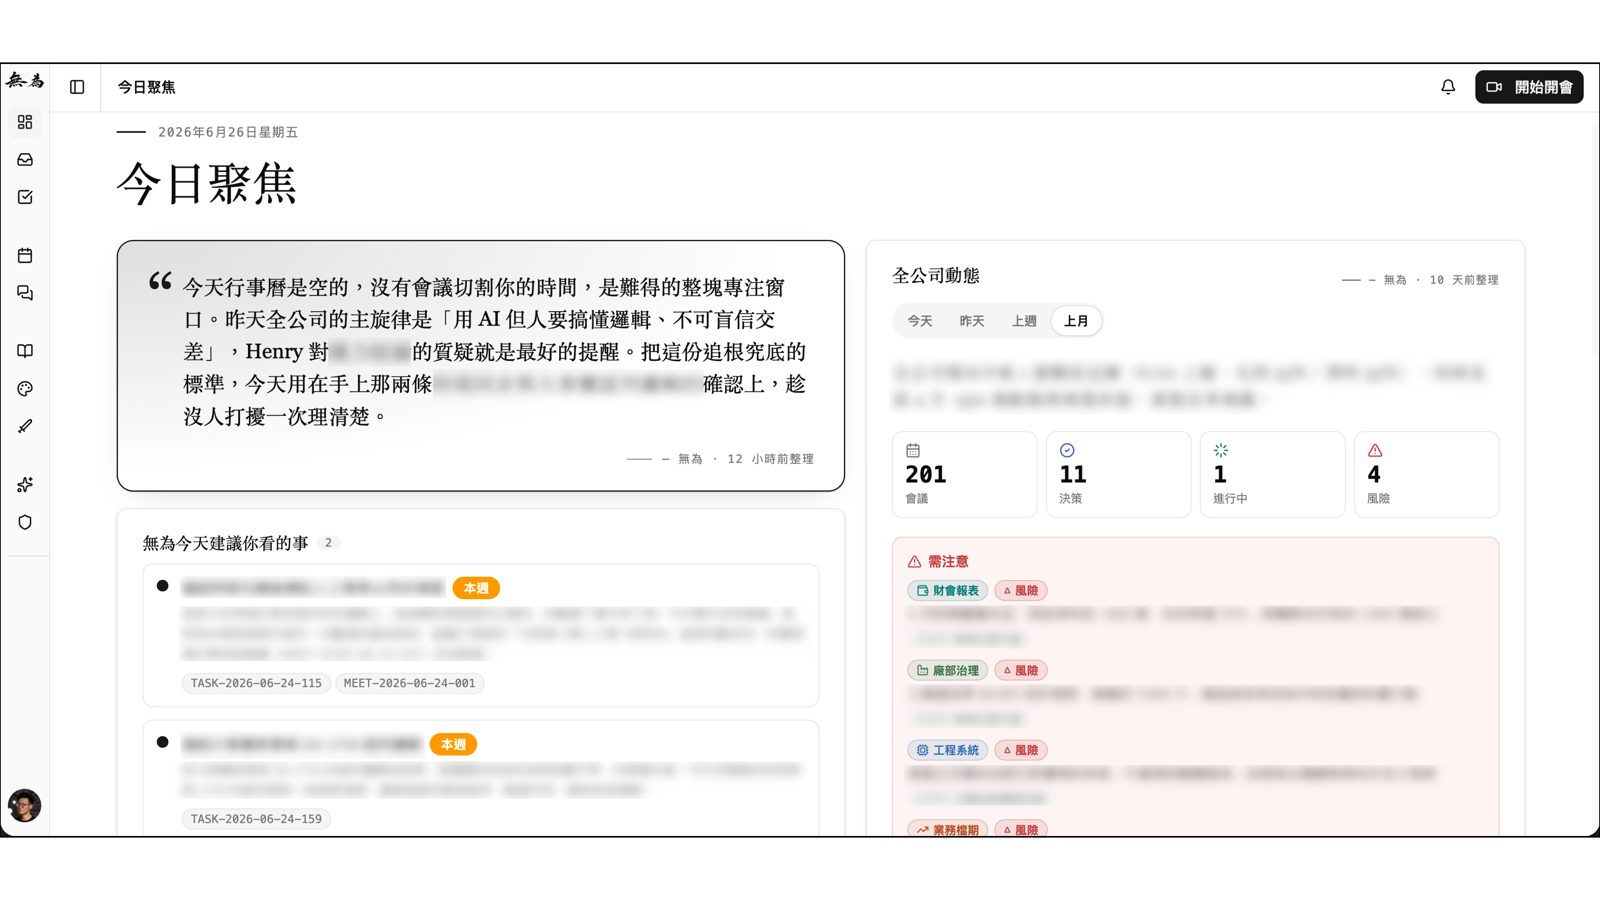Click the 今日聚焦 breadcrumb title in header
Image resolution: width=1600 pixels, height=900 pixels.
pyautogui.click(x=146, y=87)
